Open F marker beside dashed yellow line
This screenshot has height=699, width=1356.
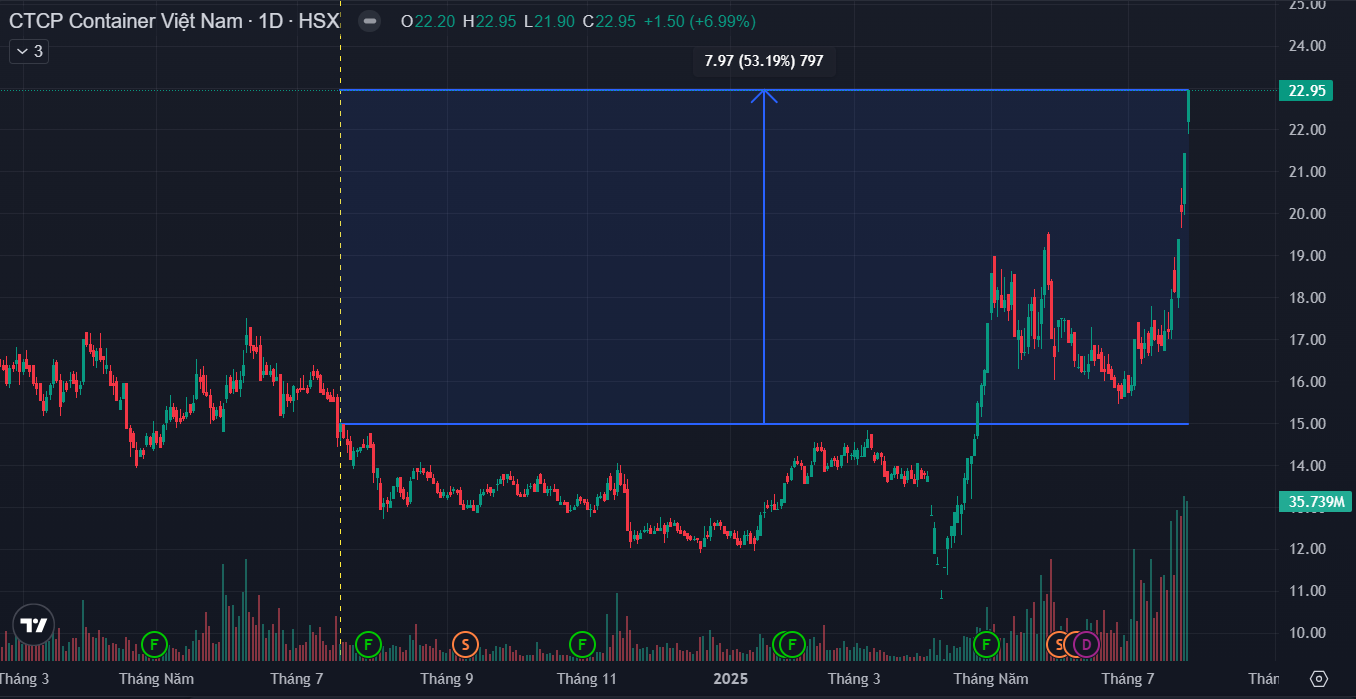click(368, 644)
